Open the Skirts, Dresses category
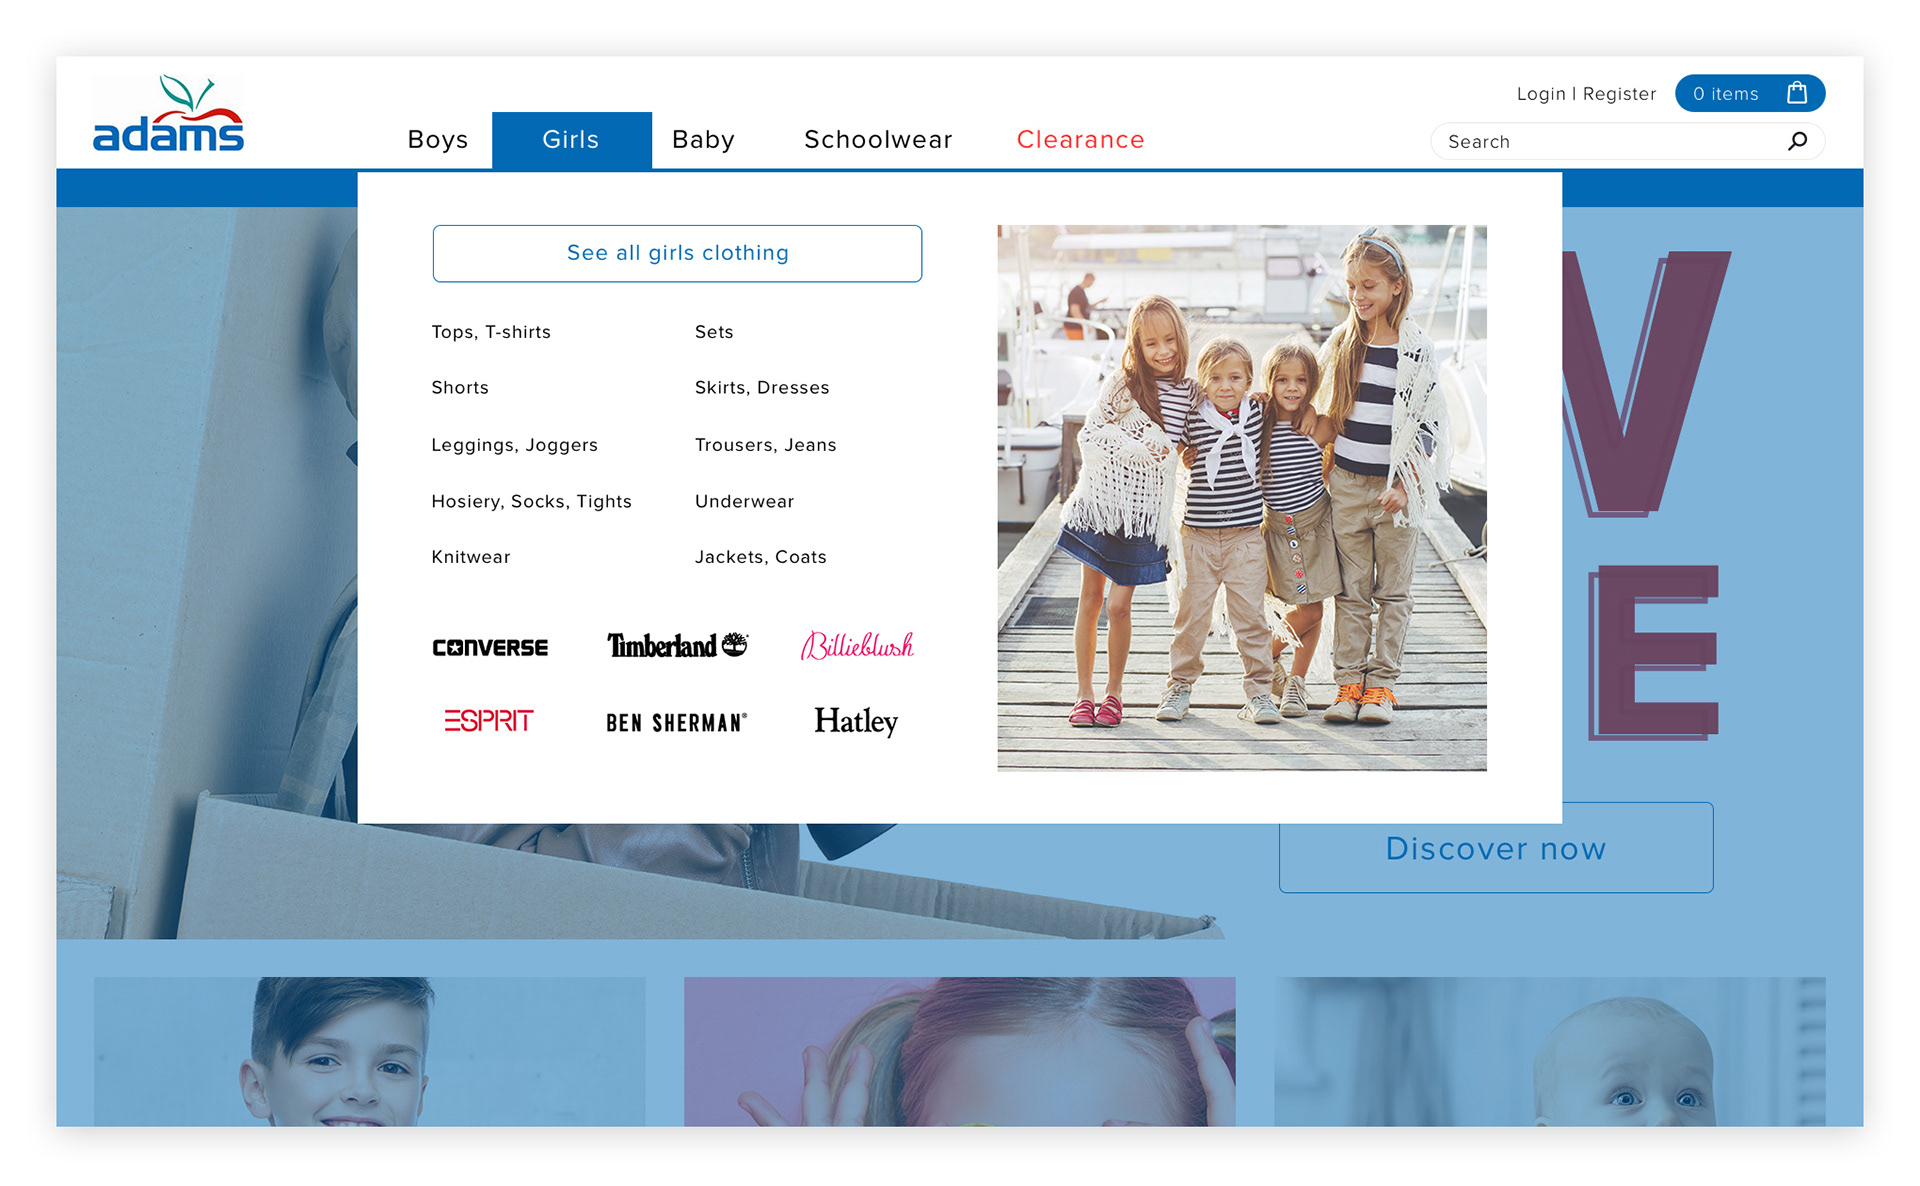This screenshot has width=1920, height=1186. [762, 388]
